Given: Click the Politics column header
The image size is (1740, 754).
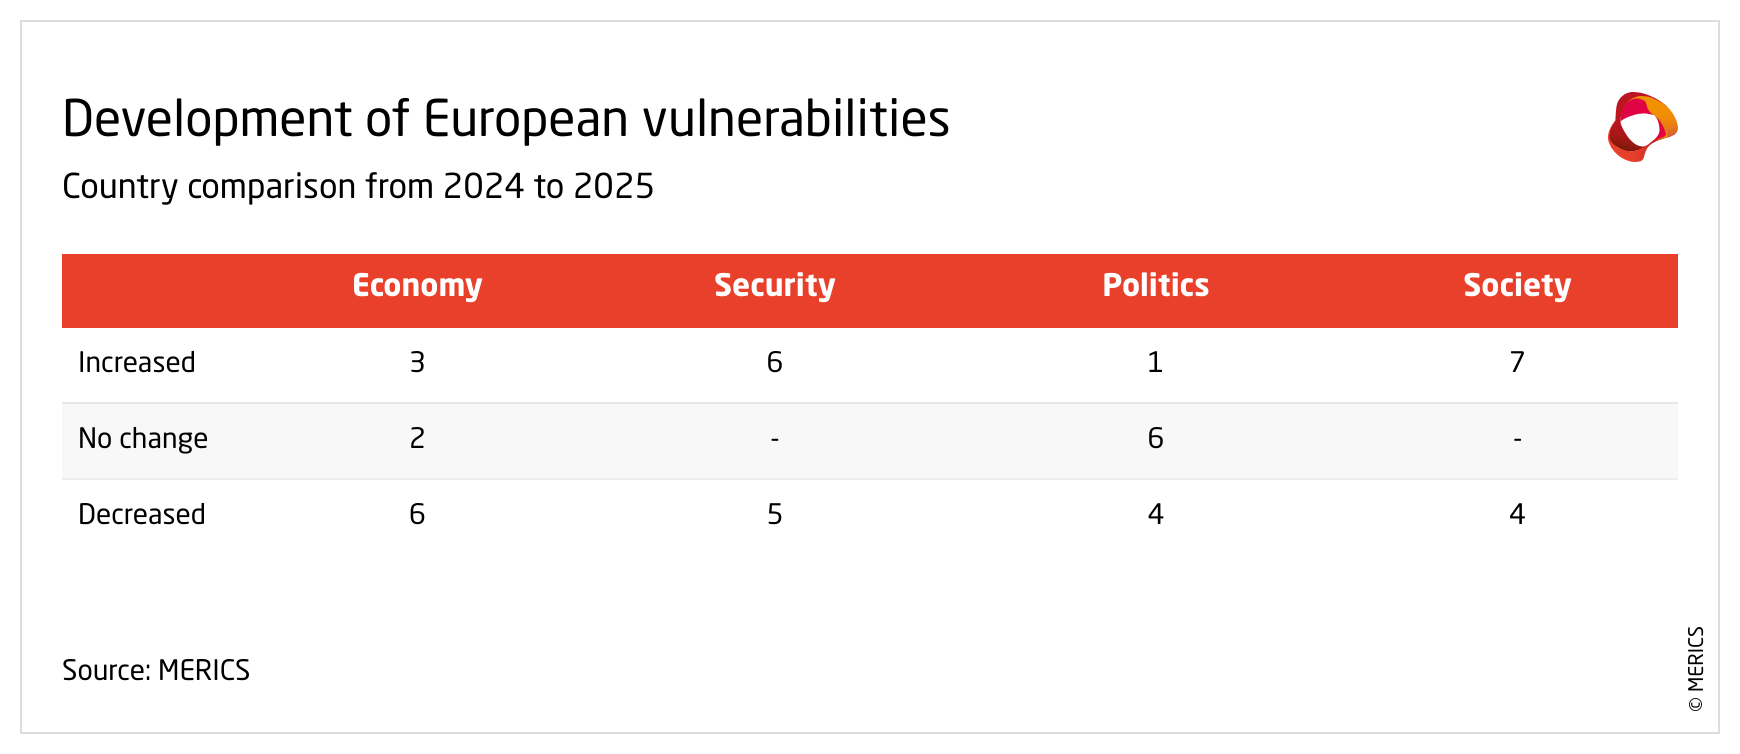Looking at the screenshot, I should pyautogui.click(x=1155, y=286).
